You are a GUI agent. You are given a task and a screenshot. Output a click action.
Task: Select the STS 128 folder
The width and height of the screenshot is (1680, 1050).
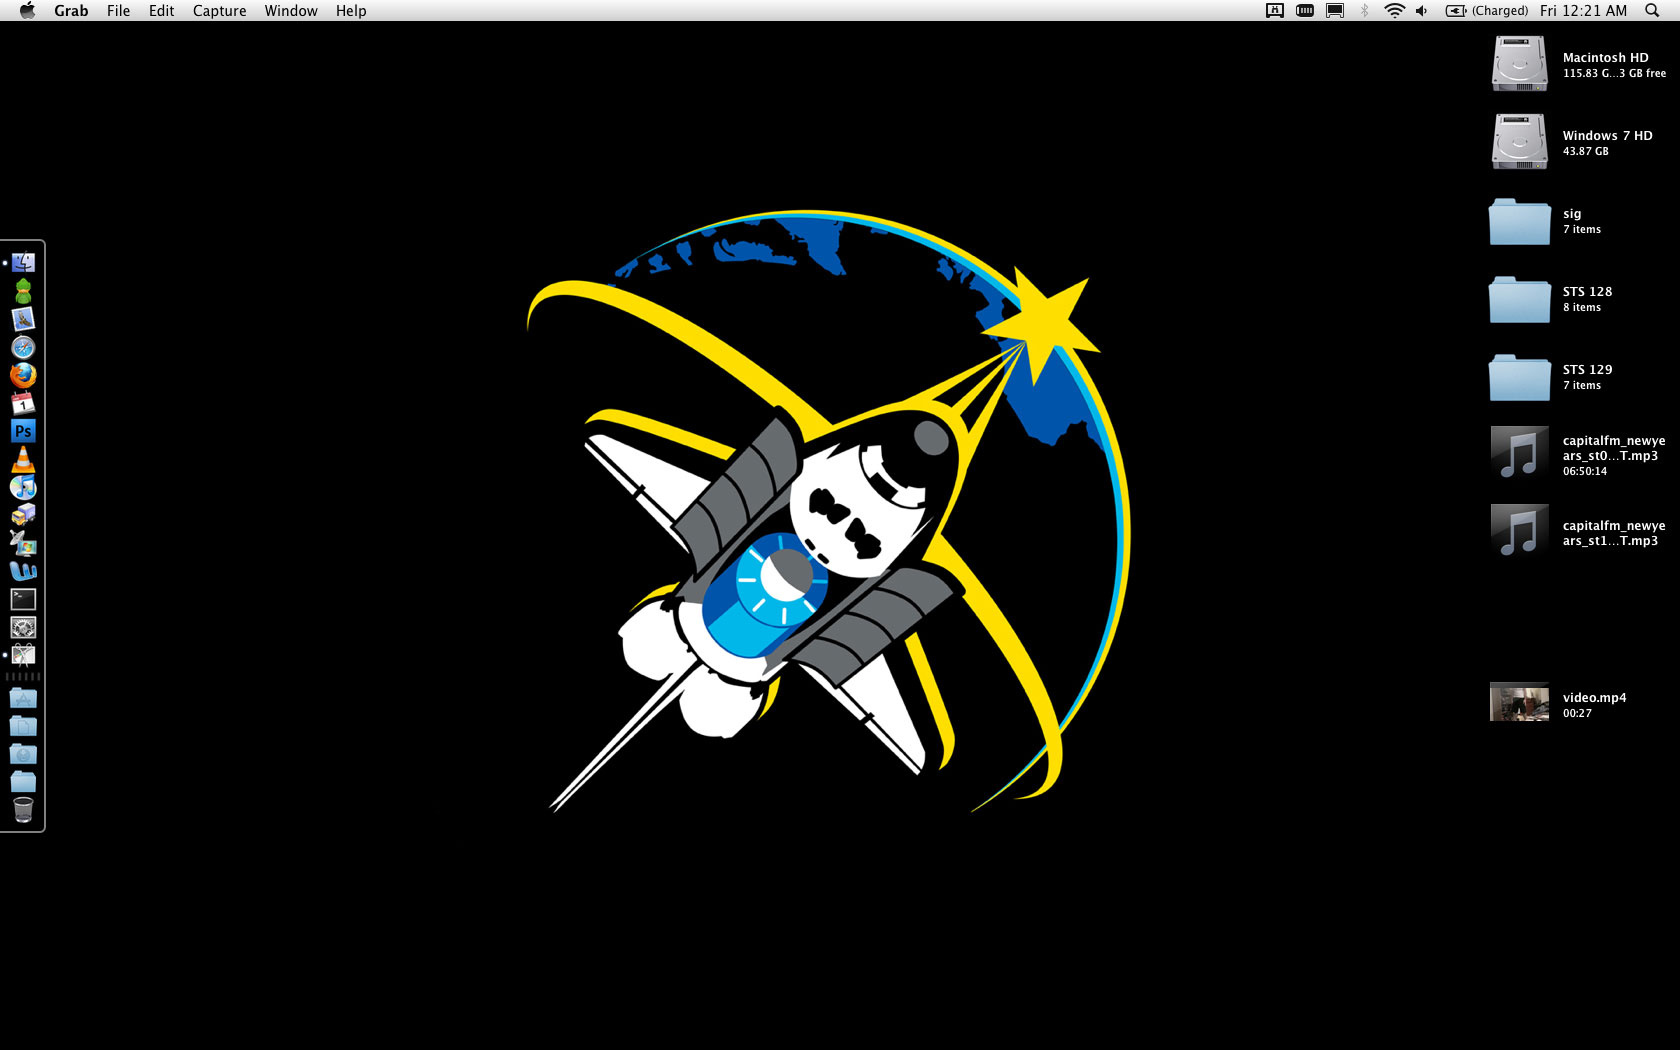(x=1519, y=299)
